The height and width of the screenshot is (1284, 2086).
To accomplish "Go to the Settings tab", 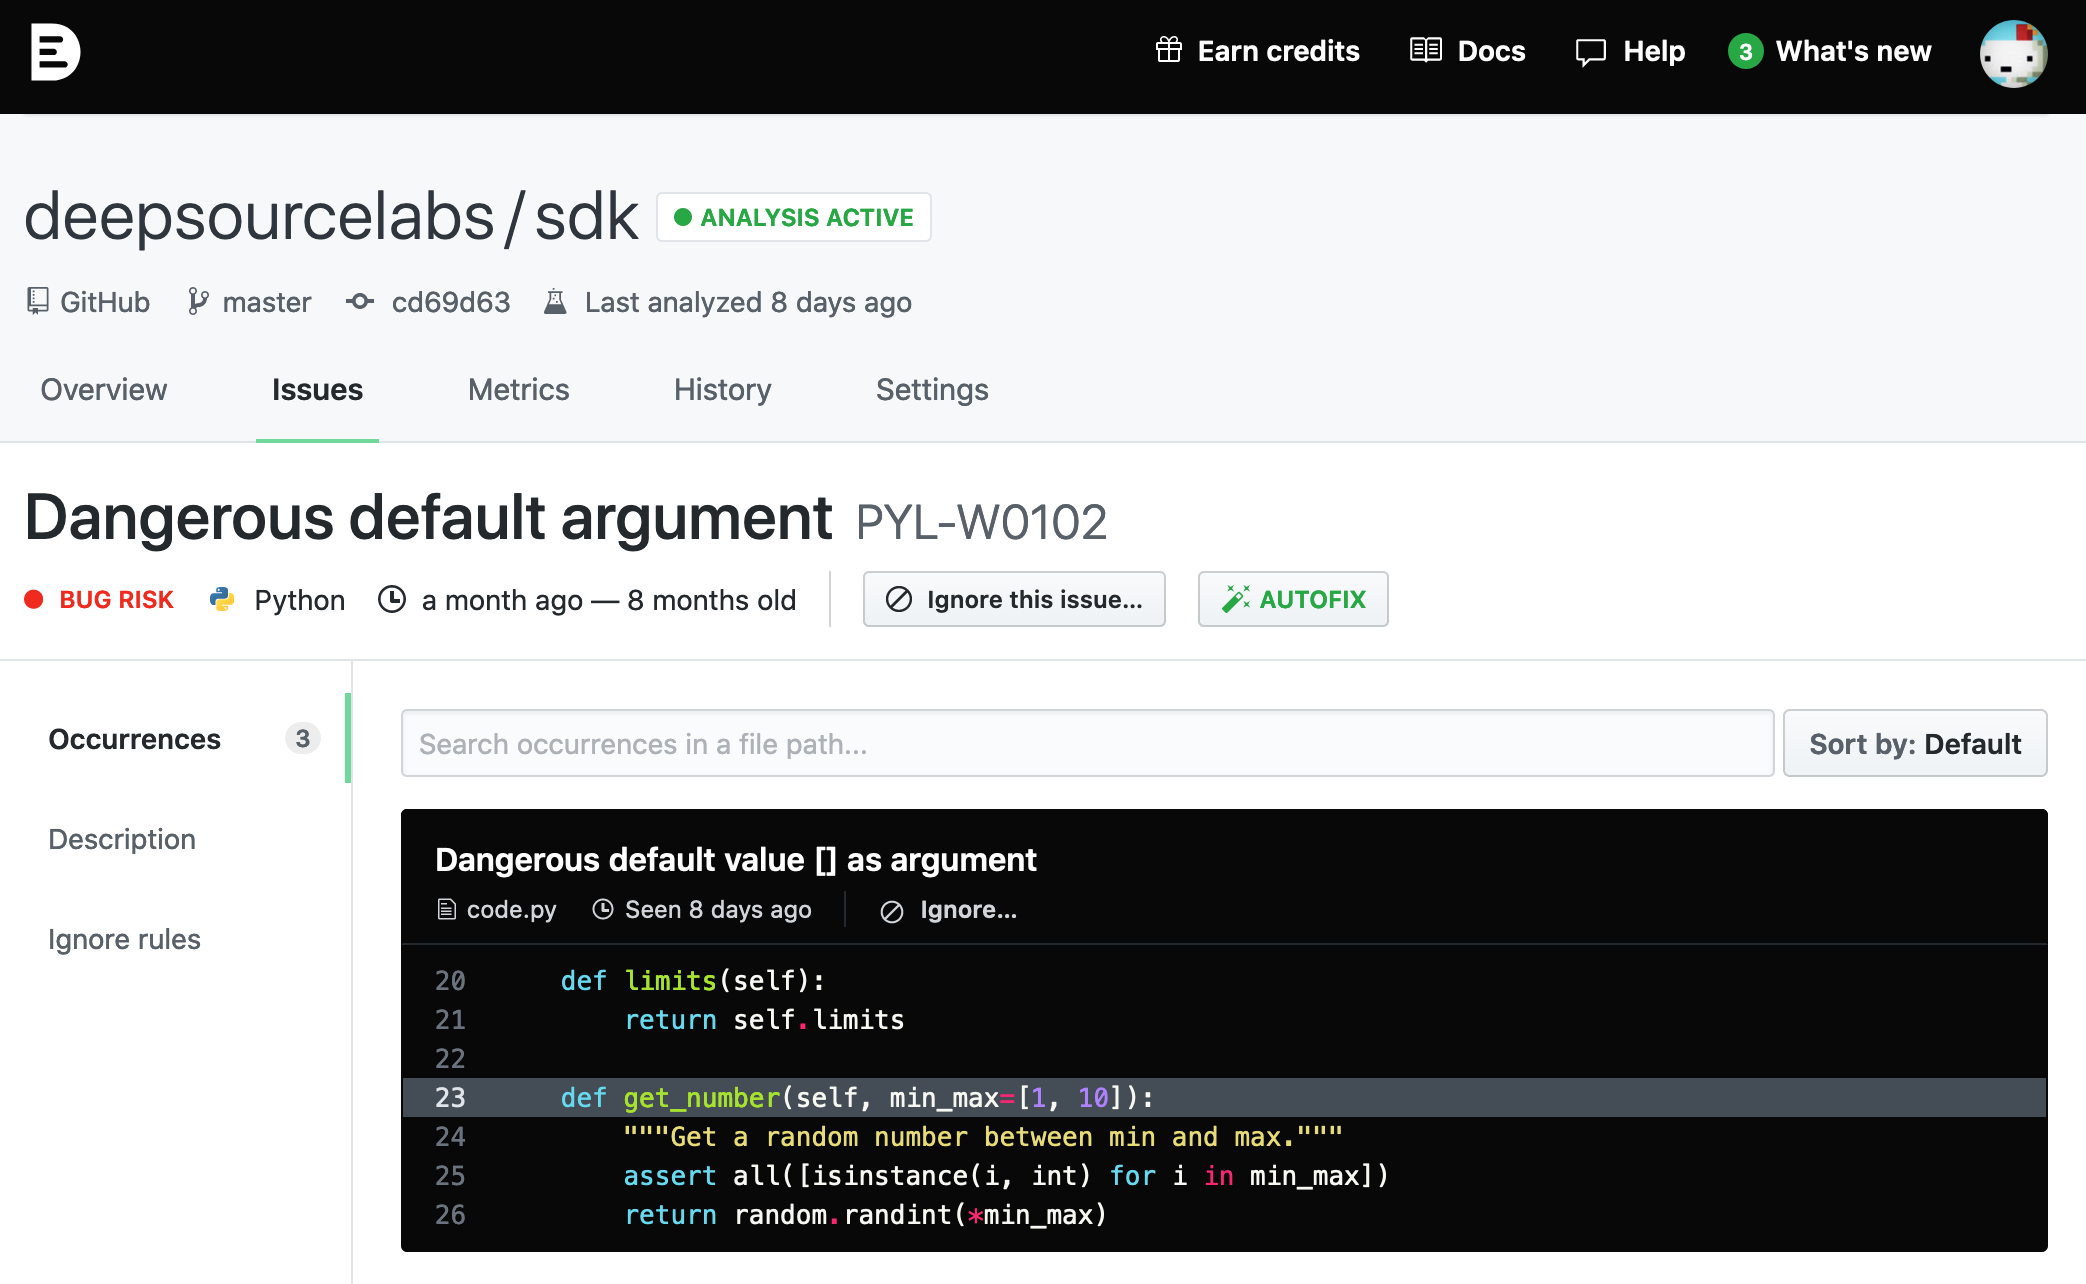I will click(x=931, y=389).
